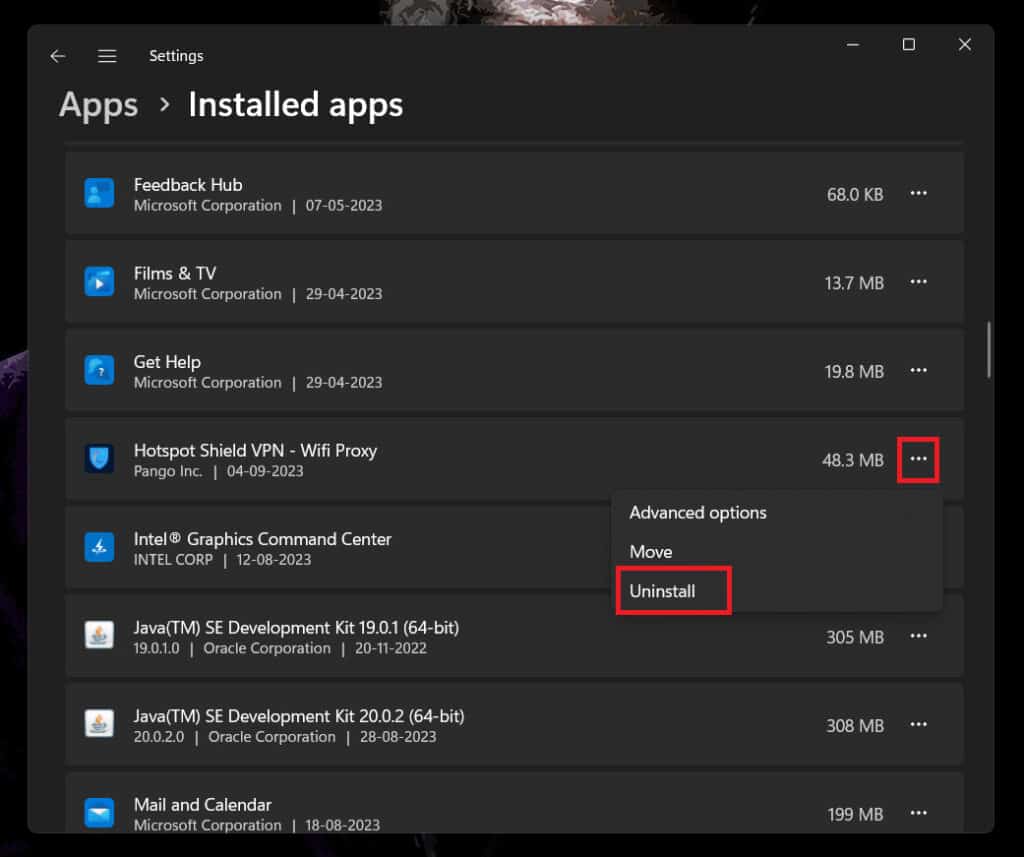Click the Installed apps breadcrumb label

tap(295, 104)
